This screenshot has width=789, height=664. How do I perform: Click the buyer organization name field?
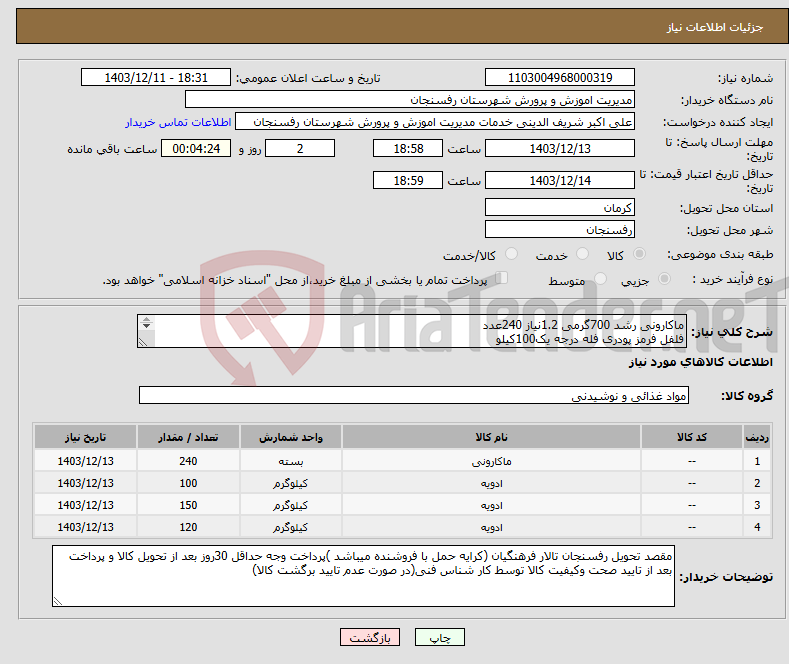click(410, 100)
